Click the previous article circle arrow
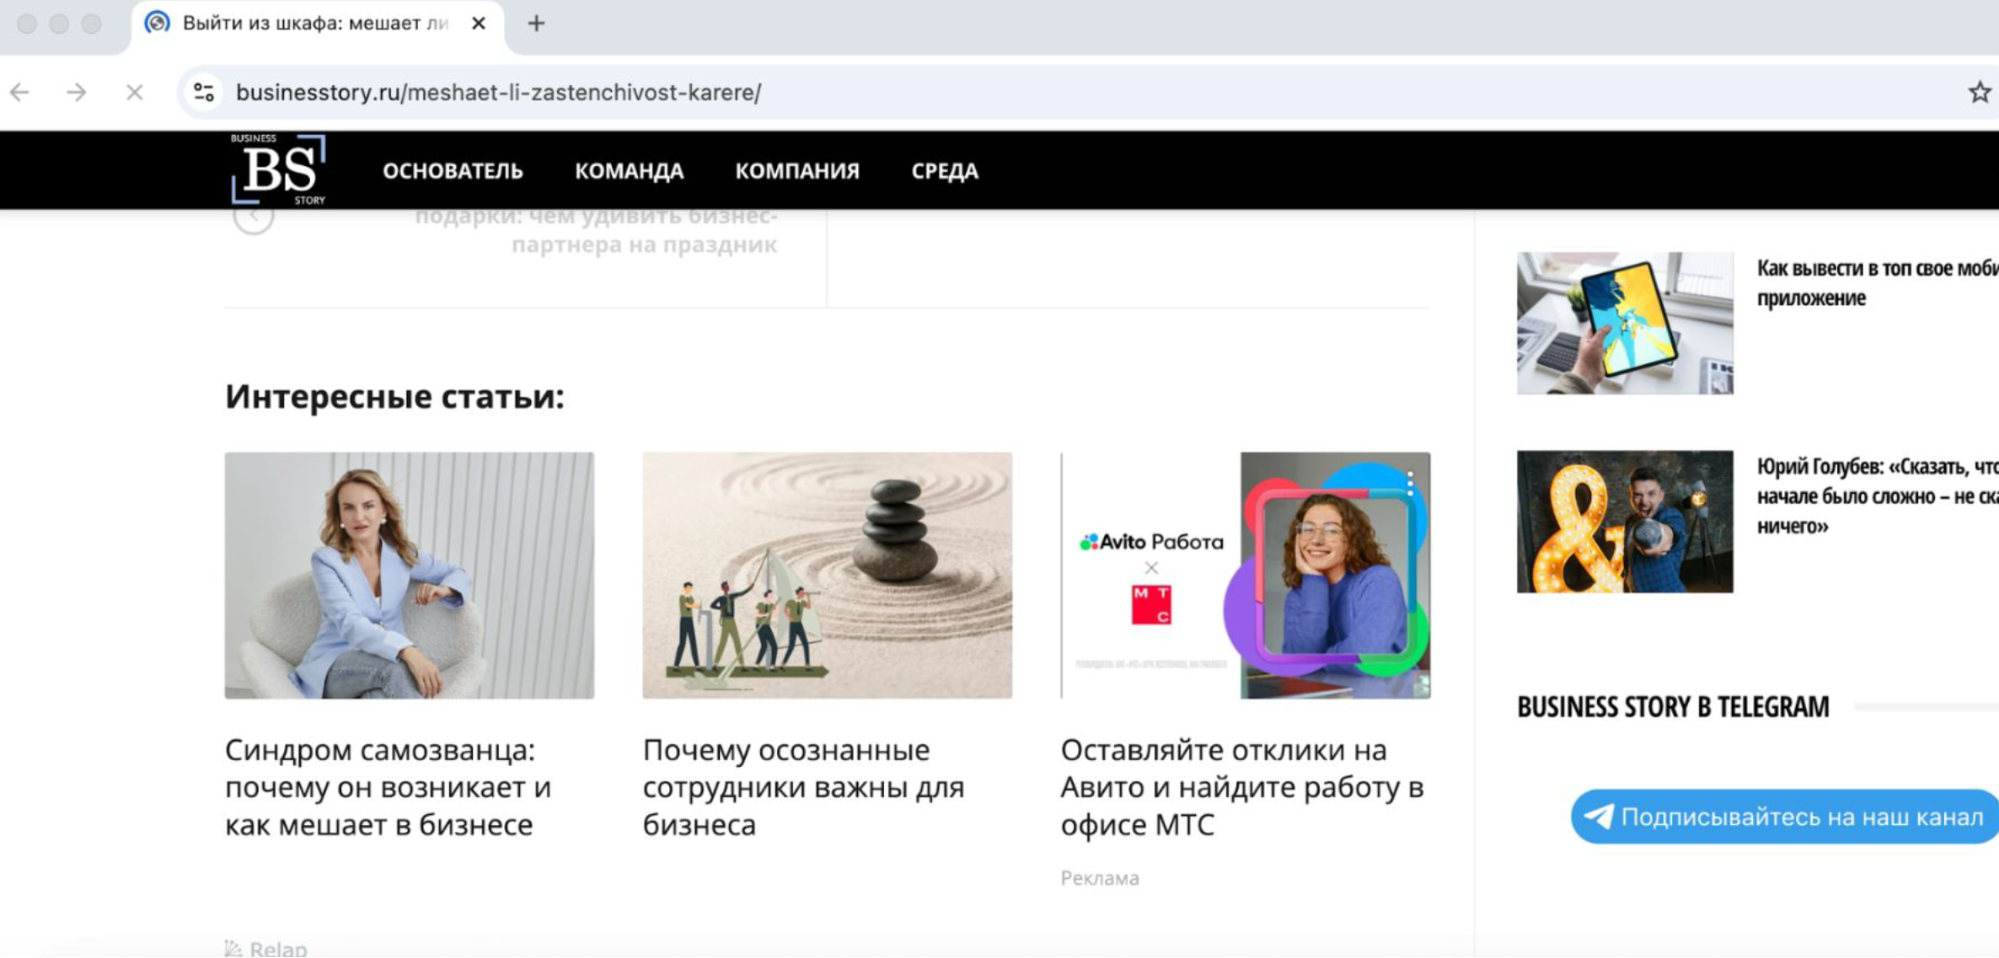Screen dimensions: 1999x958 coord(253,217)
